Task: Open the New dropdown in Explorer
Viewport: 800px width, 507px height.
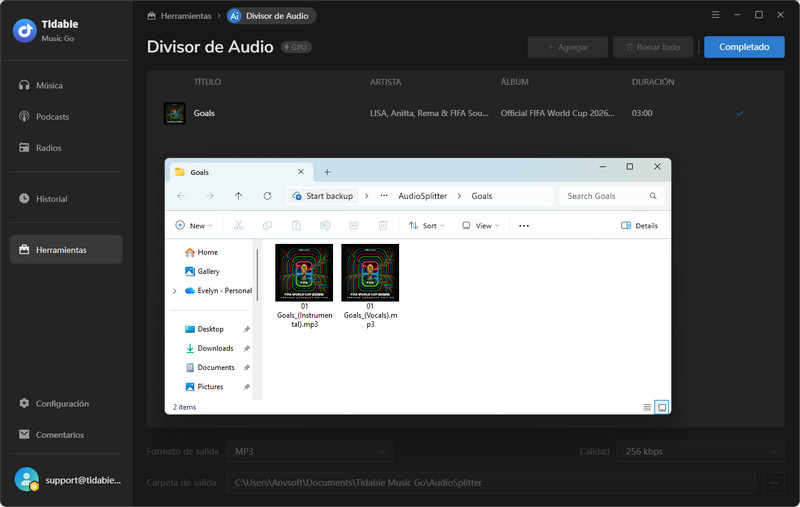Action: click(x=194, y=225)
